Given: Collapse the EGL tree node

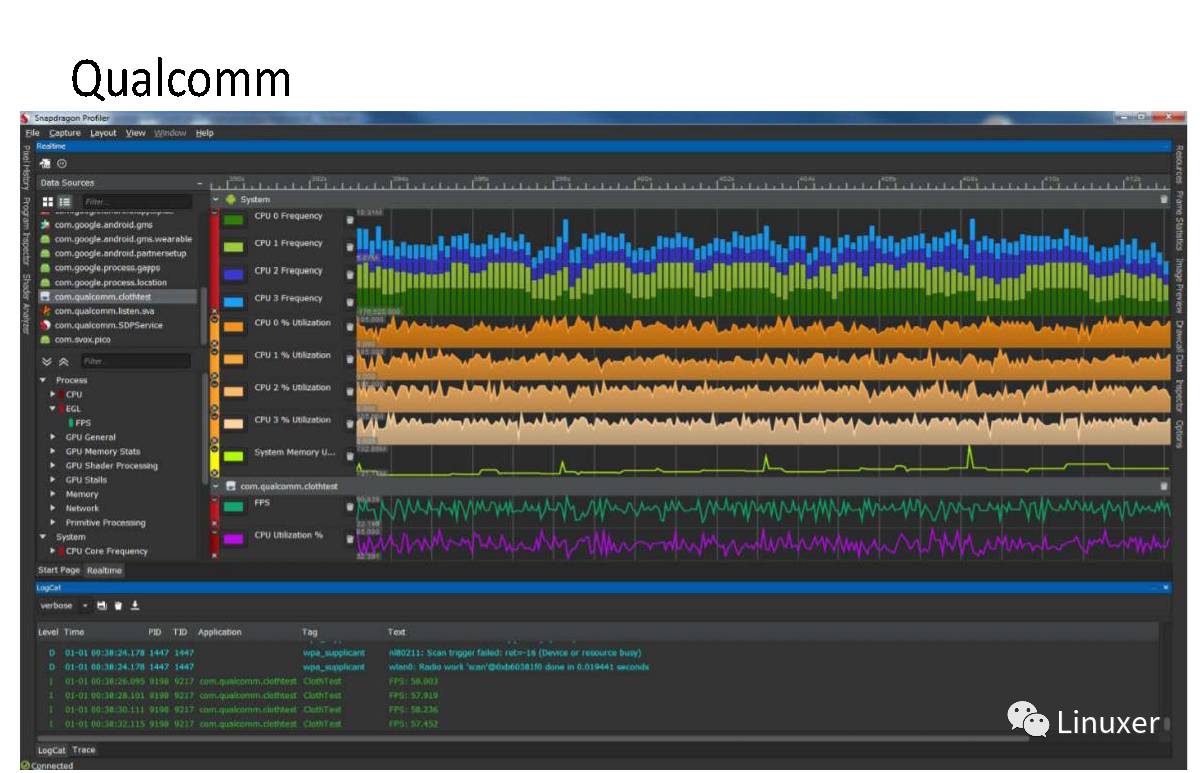Looking at the screenshot, I should pos(53,409).
